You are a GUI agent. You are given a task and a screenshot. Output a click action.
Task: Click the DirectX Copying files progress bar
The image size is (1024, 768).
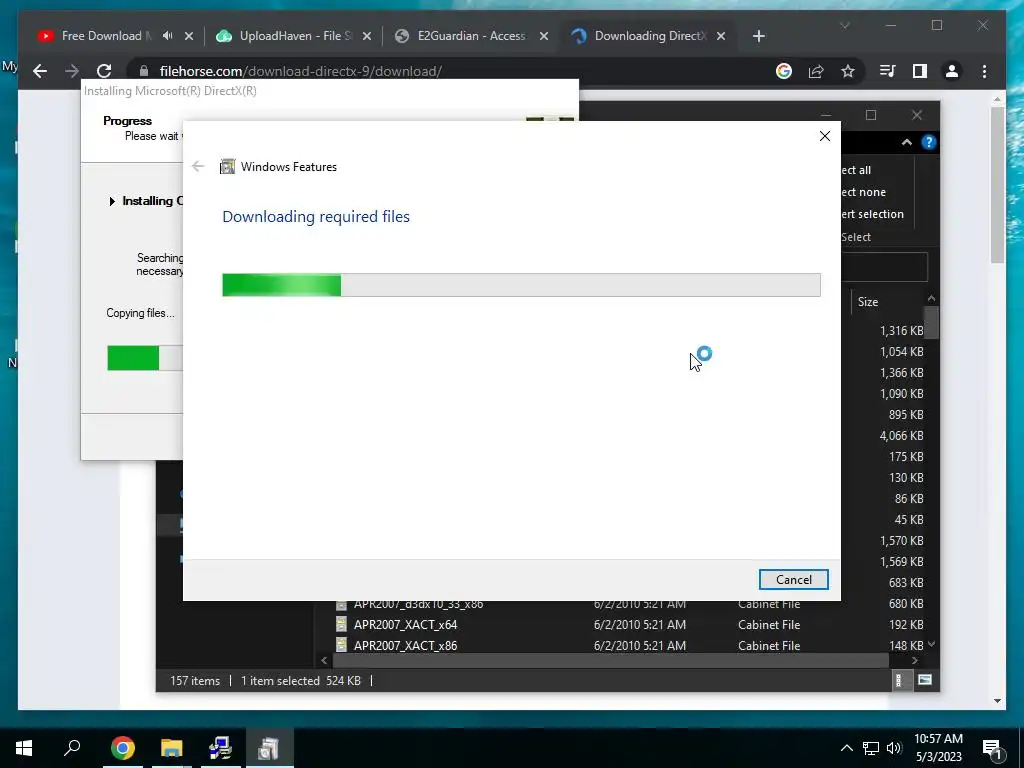[145, 358]
